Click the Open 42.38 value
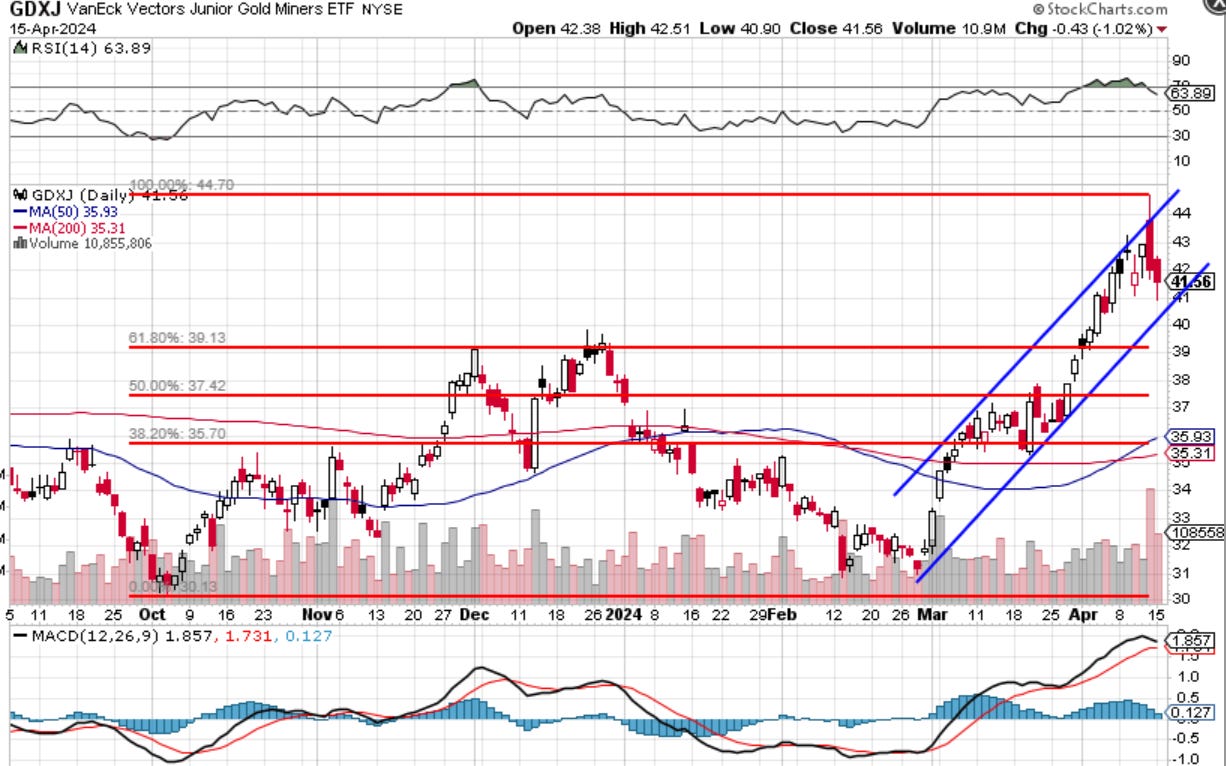Image resolution: width=1226 pixels, height=766 pixels. (556, 29)
